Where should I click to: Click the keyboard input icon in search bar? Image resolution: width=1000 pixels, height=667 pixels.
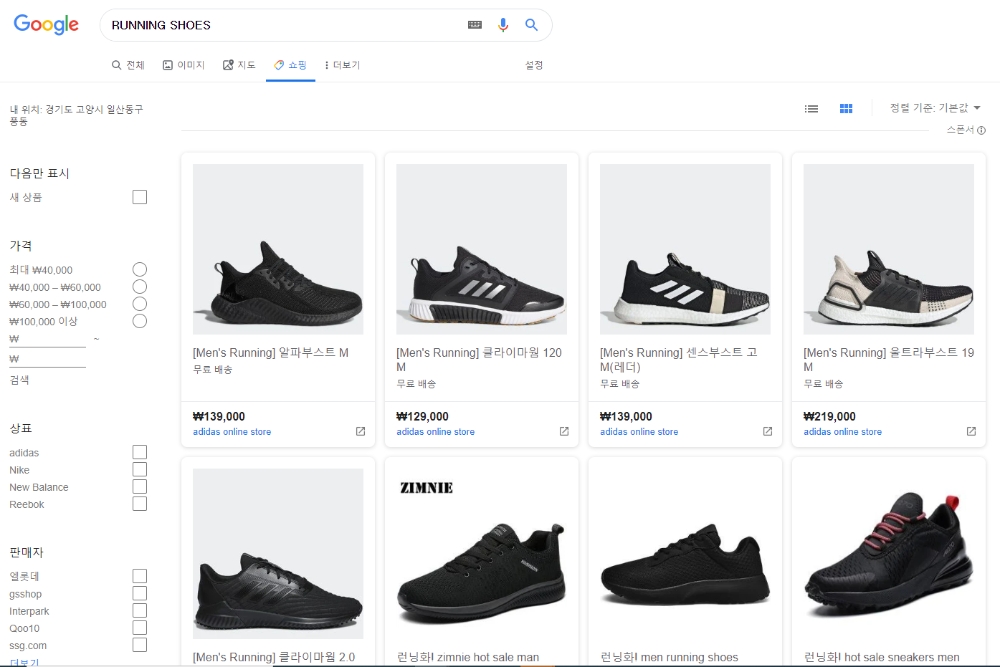pyautogui.click(x=475, y=25)
